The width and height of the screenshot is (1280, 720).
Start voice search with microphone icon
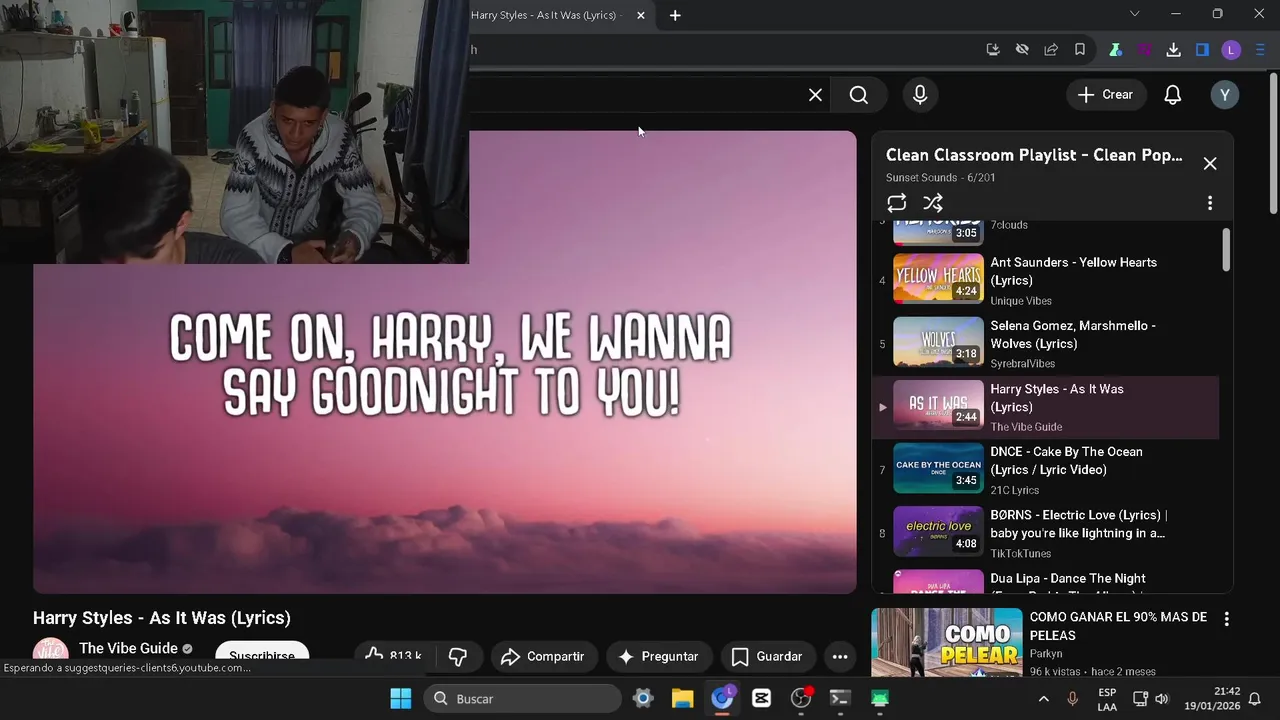920,95
